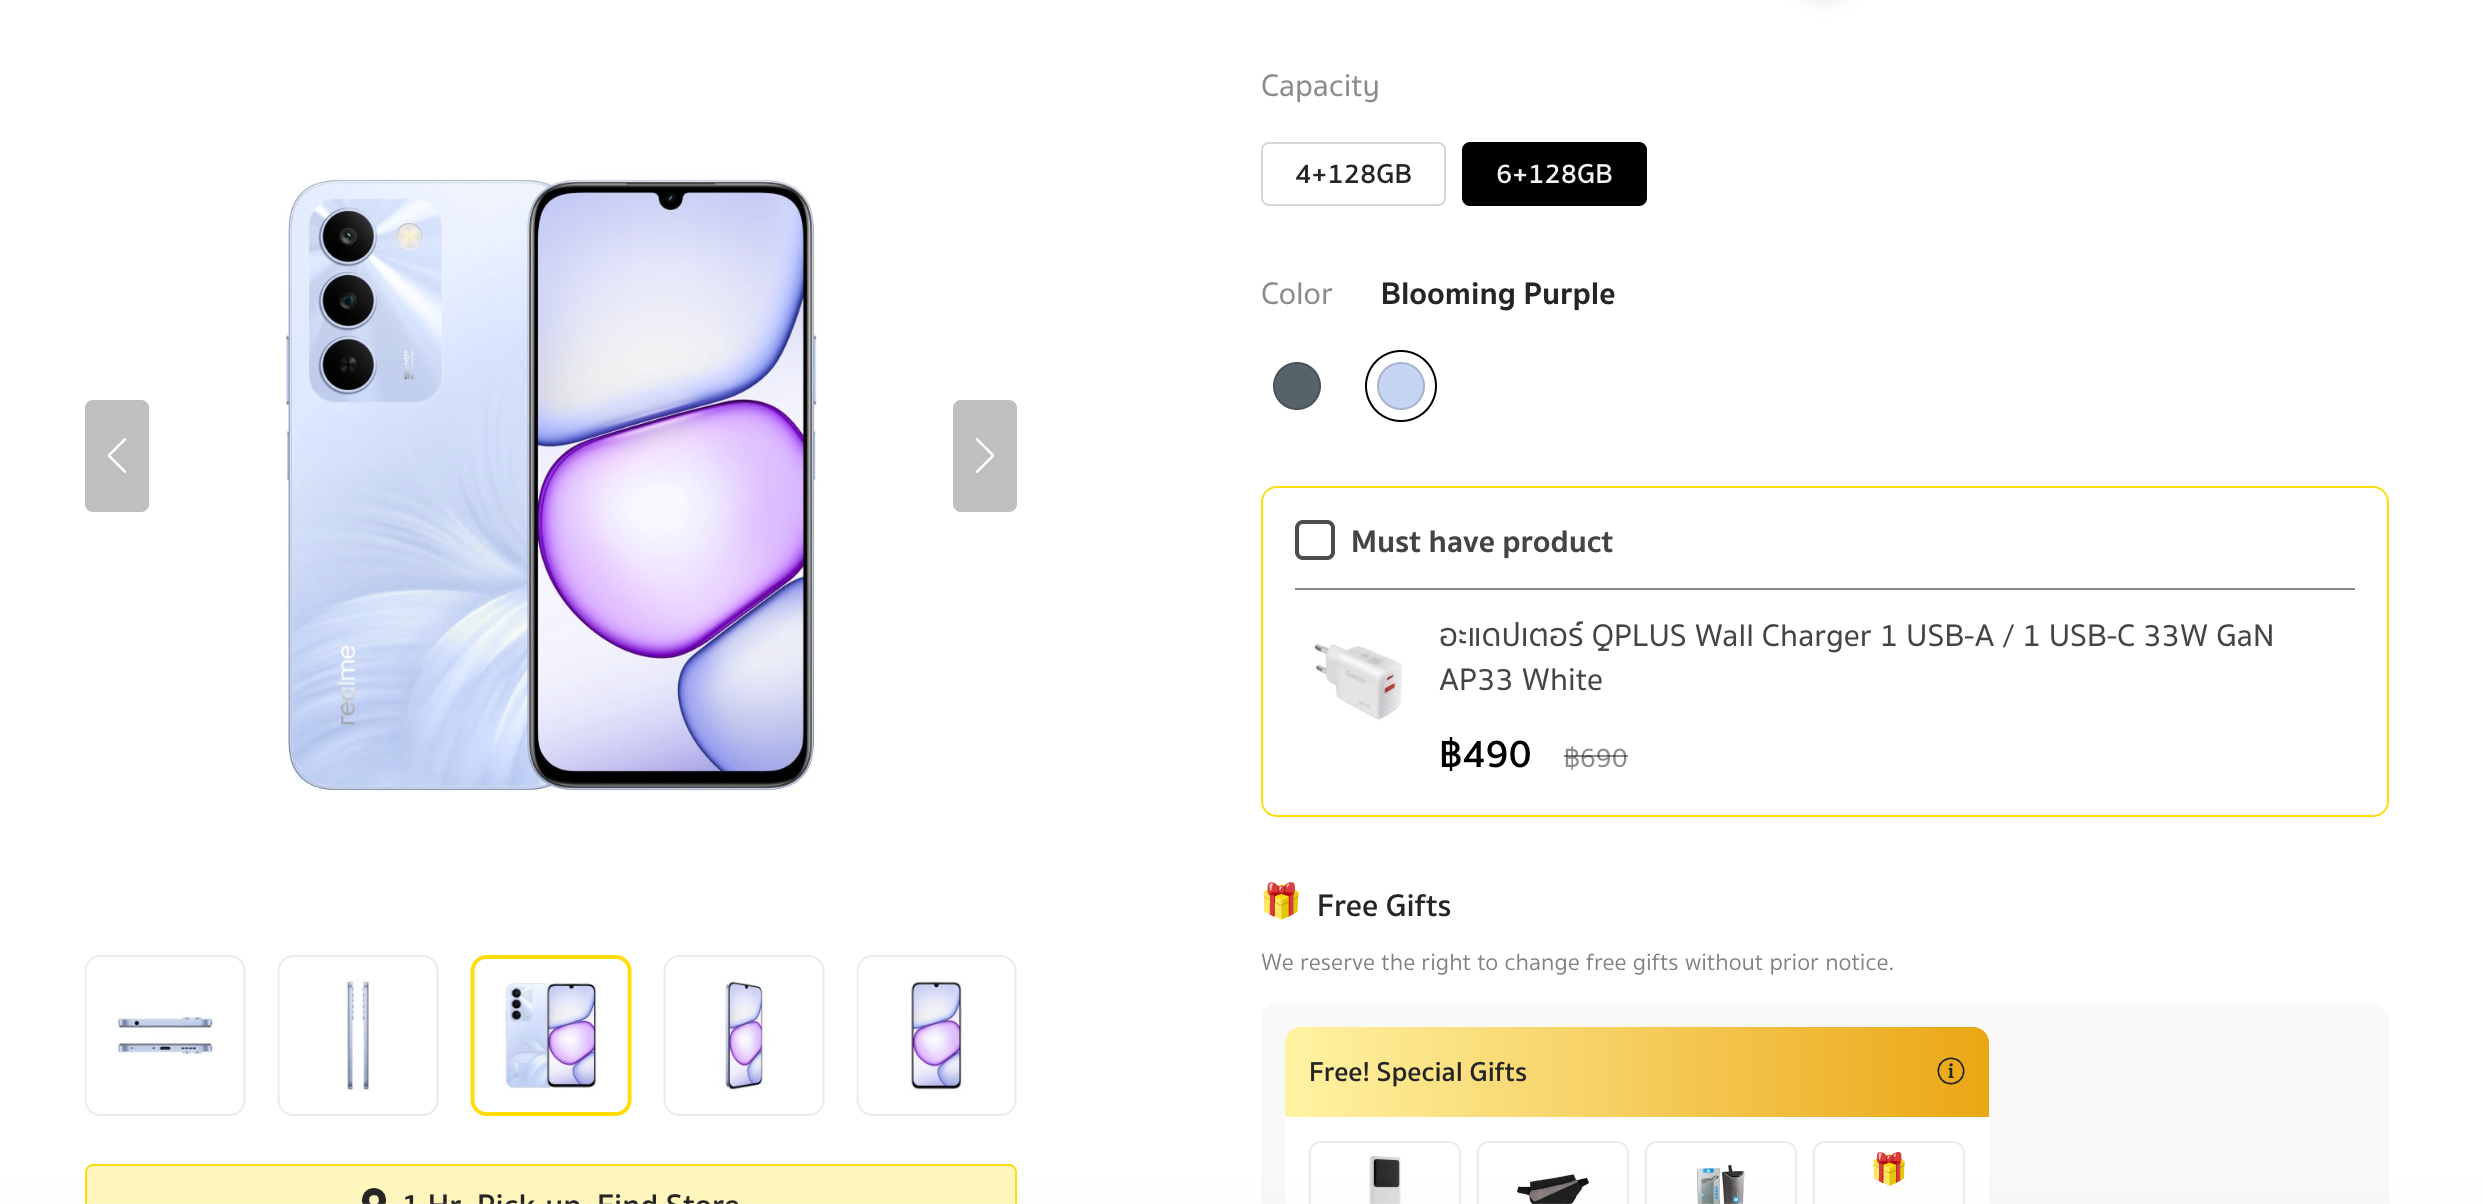
Task: Choose the Blooming Purple color swatch
Action: pos(1400,386)
